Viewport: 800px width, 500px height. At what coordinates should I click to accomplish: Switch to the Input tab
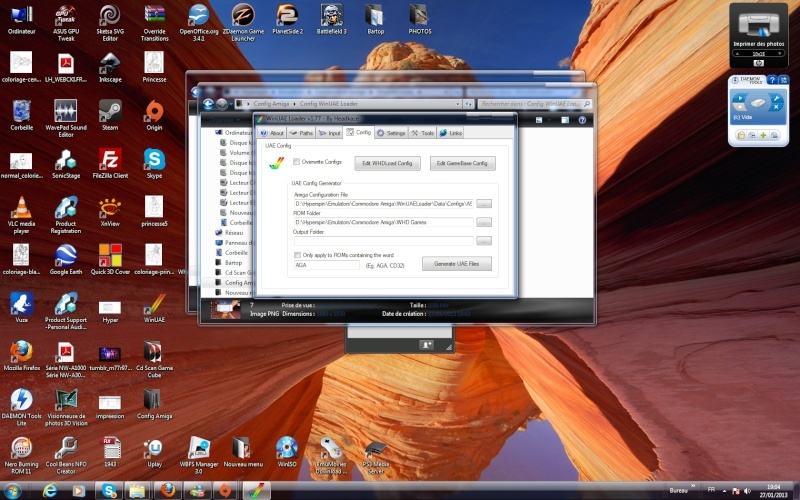(329, 133)
